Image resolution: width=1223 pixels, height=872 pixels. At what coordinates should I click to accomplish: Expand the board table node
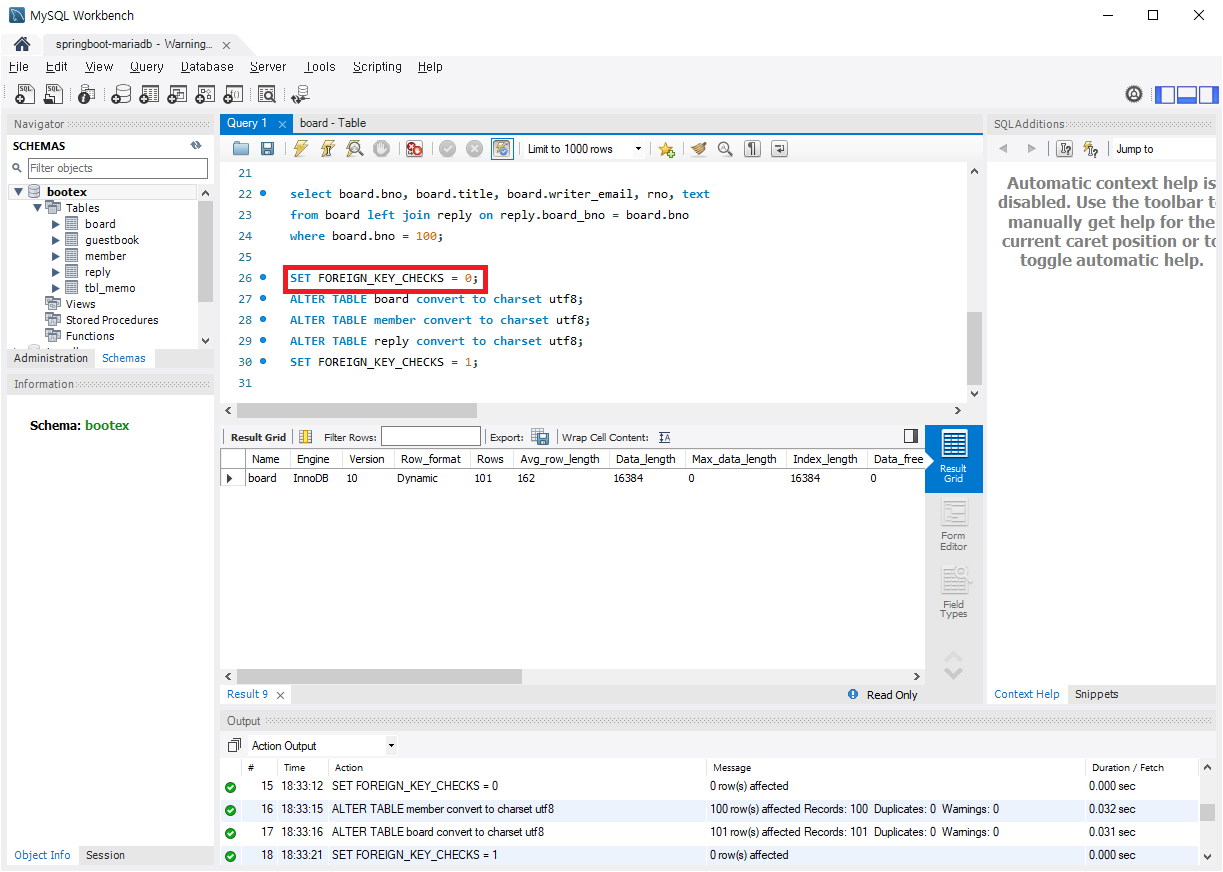point(56,224)
